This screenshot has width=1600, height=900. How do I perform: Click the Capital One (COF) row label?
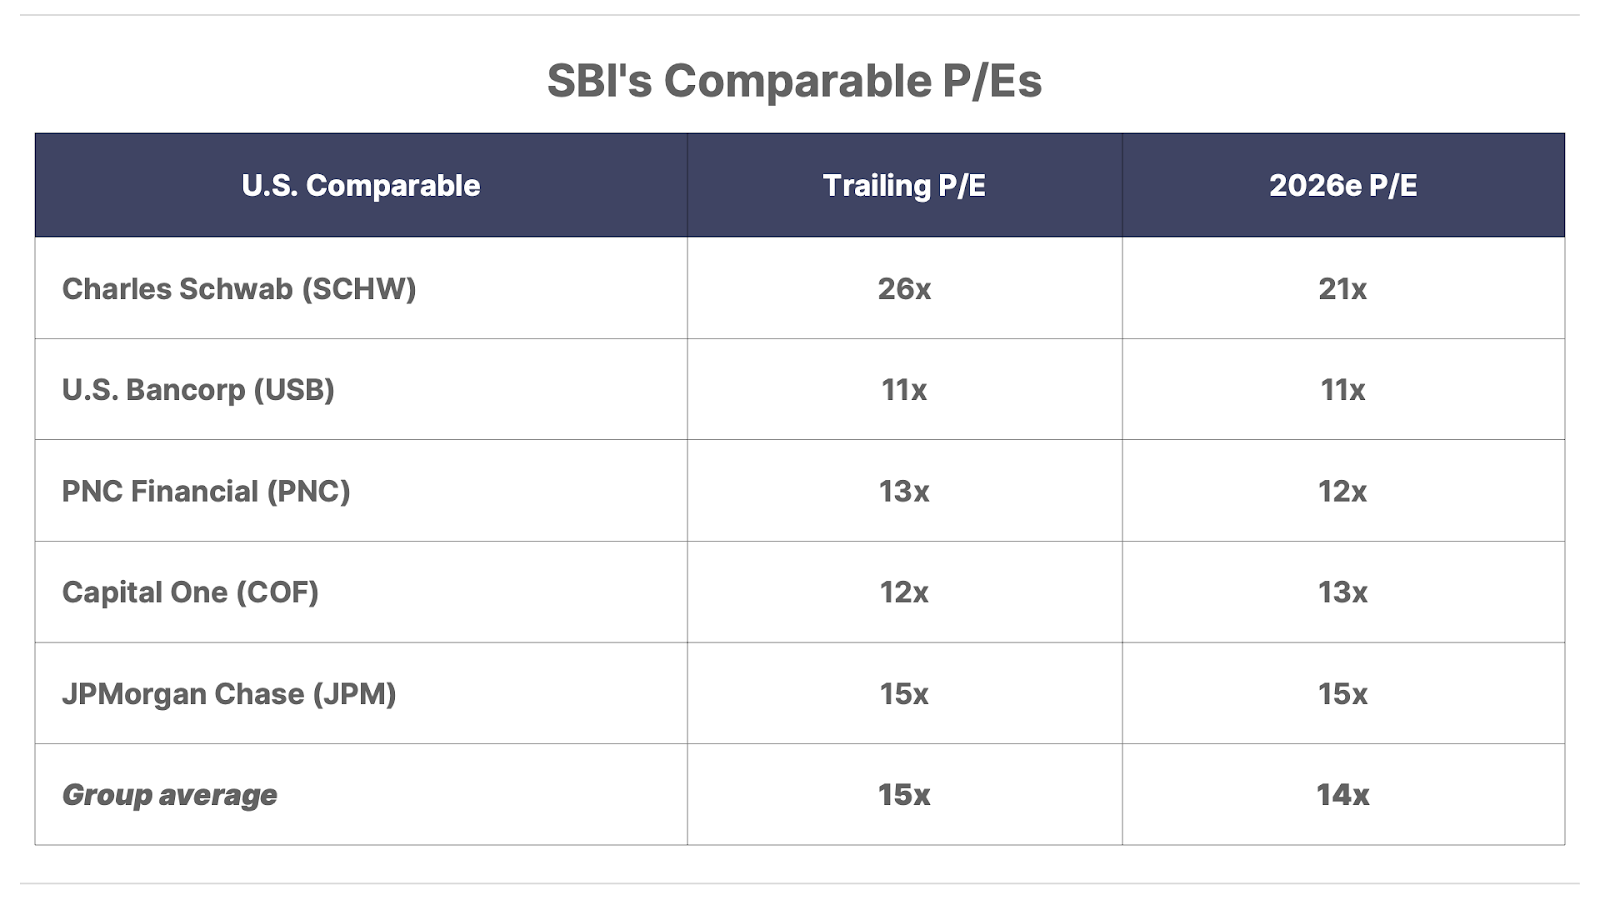tap(190, 592)
